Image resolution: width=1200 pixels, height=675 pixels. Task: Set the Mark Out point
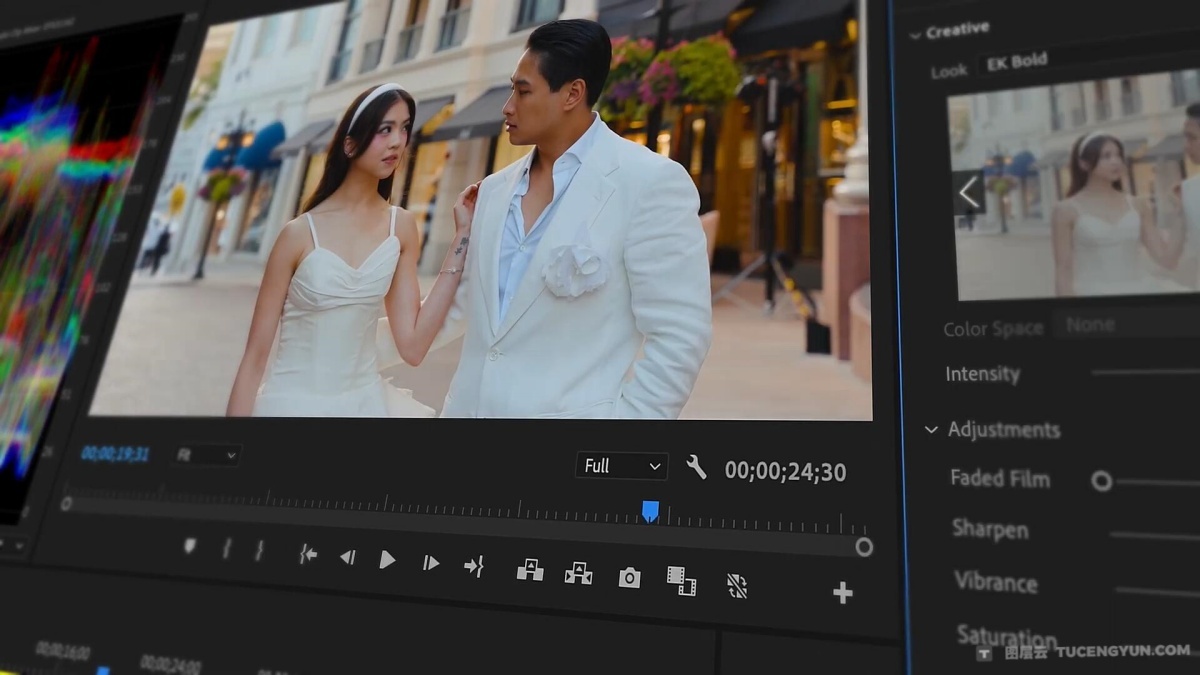[x=259, y=551]
